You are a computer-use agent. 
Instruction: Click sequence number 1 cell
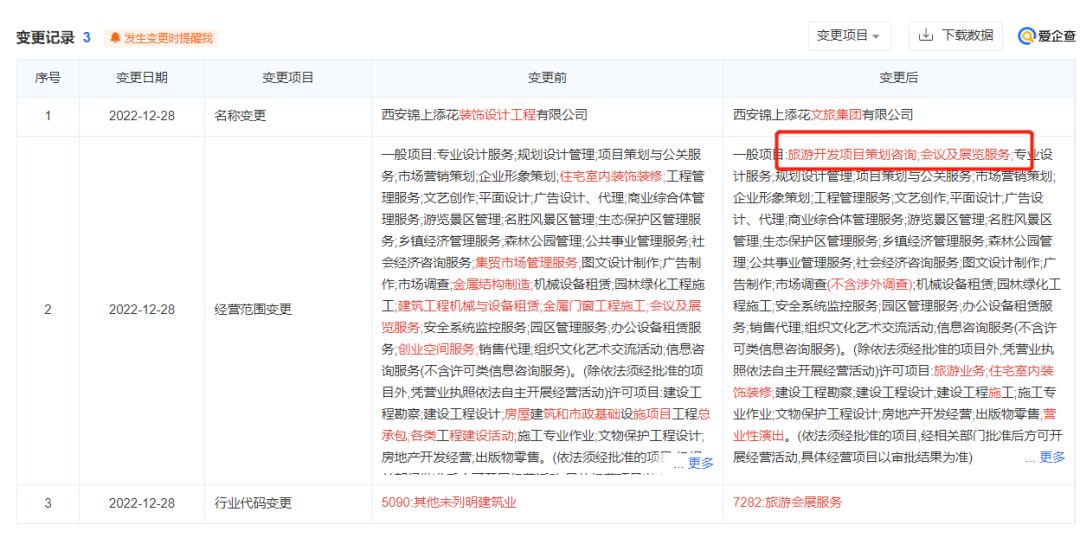[x=48, y=116]
